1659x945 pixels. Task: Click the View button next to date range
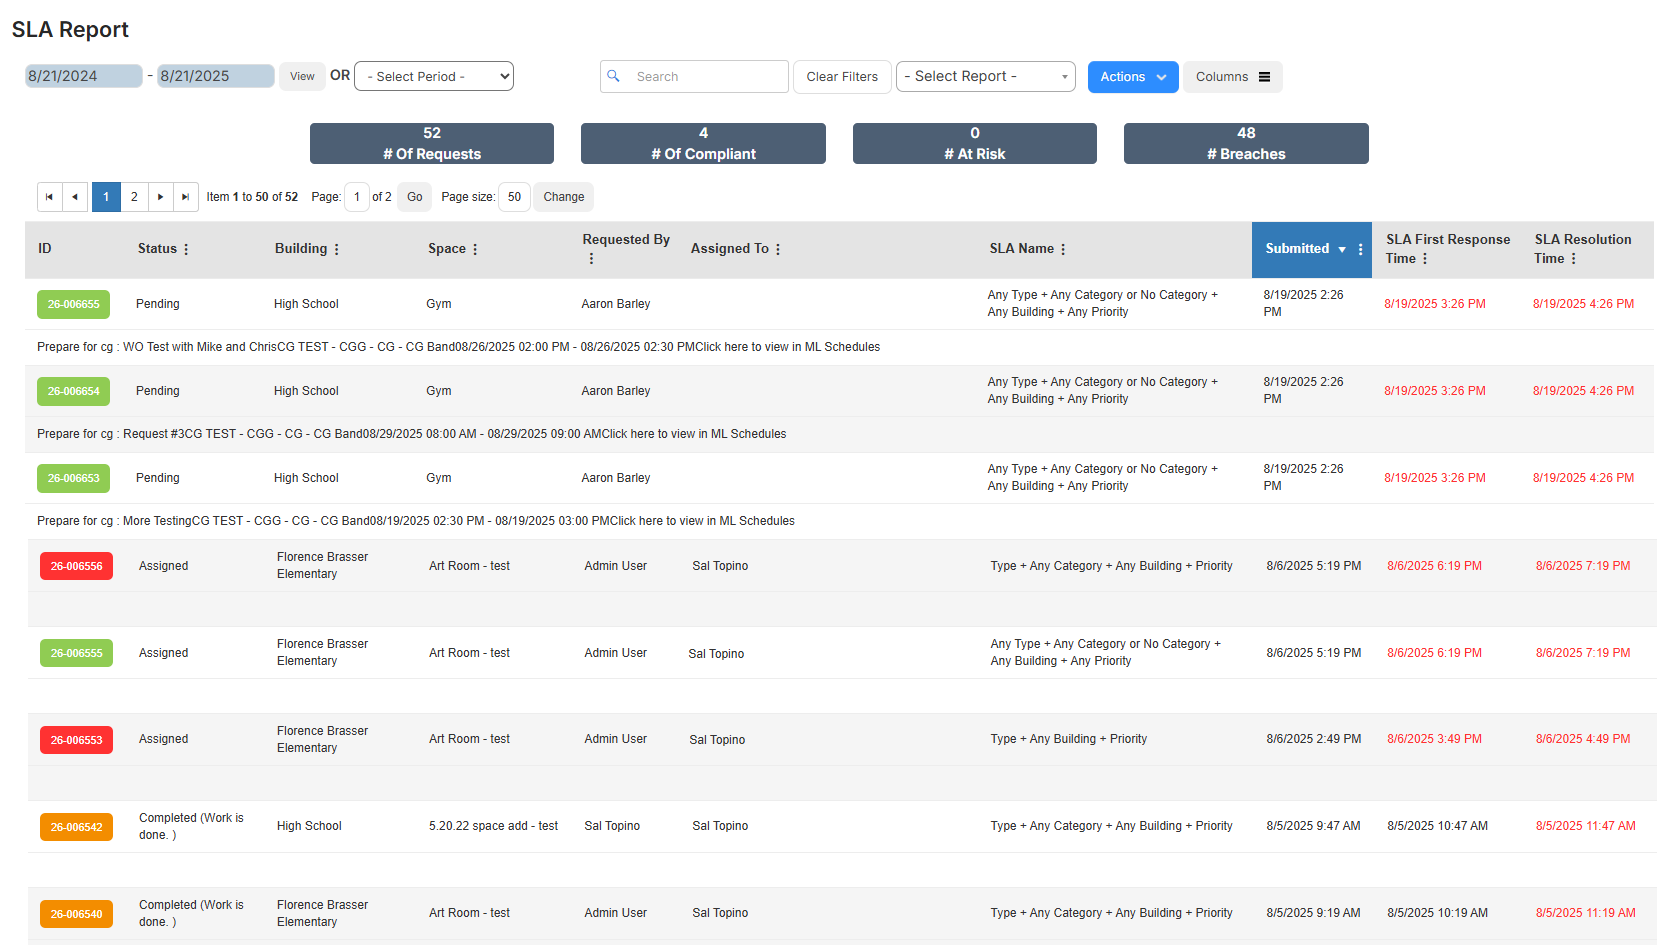click(302, 76)
